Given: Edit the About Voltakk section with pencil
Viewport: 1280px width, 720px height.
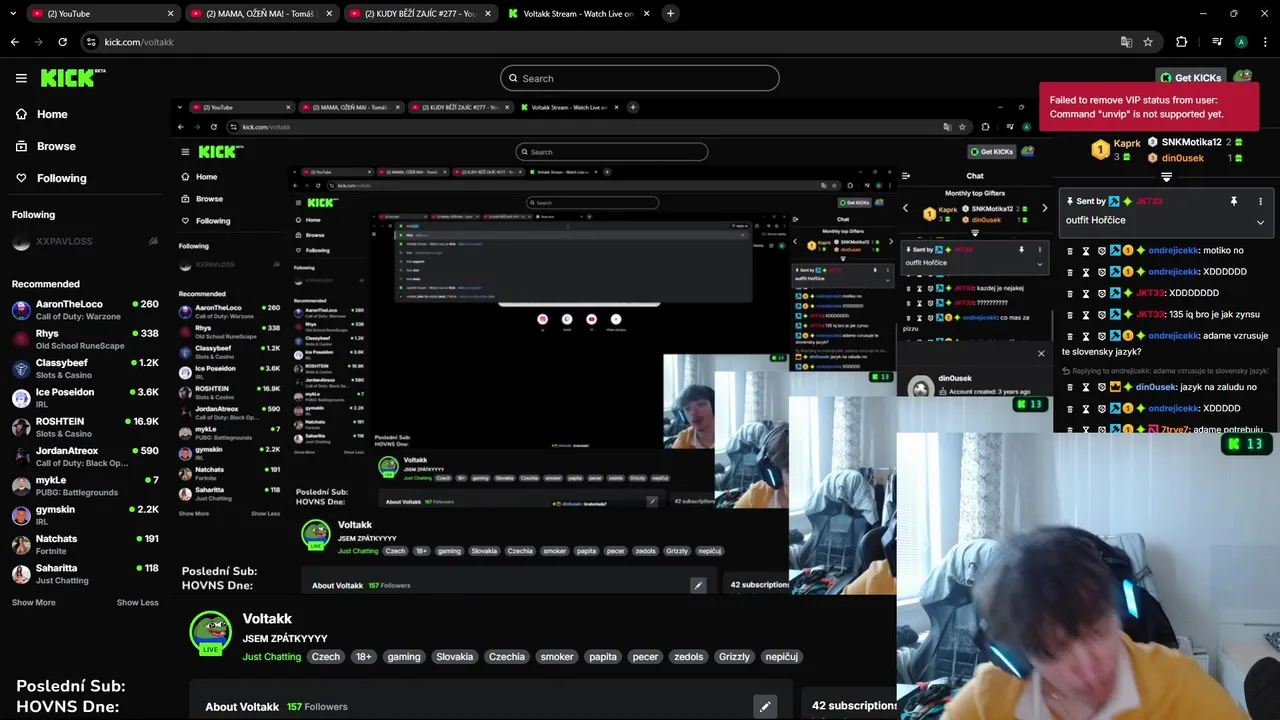Looking at the screenshot, I should (x=765, y=706).
